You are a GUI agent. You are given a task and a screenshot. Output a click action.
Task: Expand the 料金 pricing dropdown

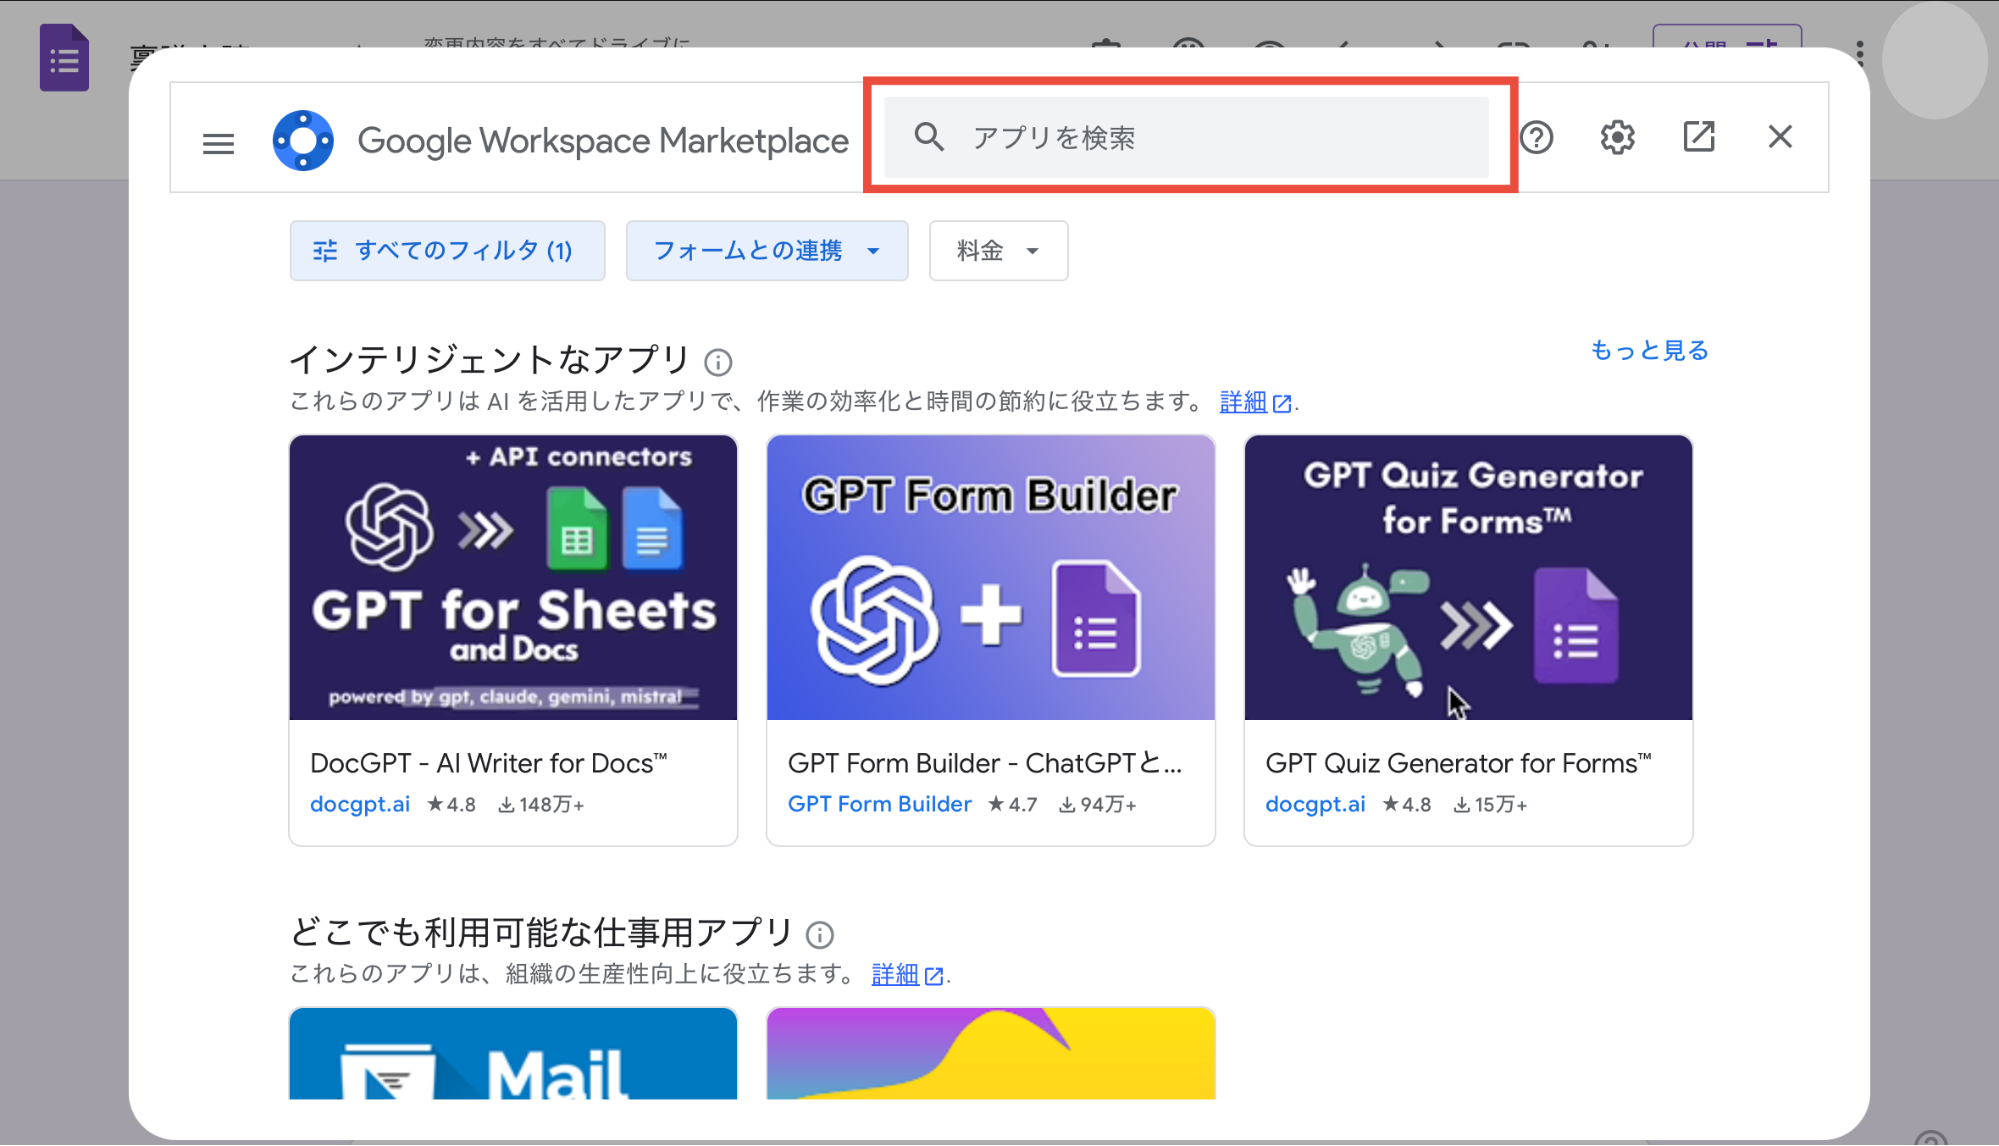pyautogui.click(x=998, y=250)
